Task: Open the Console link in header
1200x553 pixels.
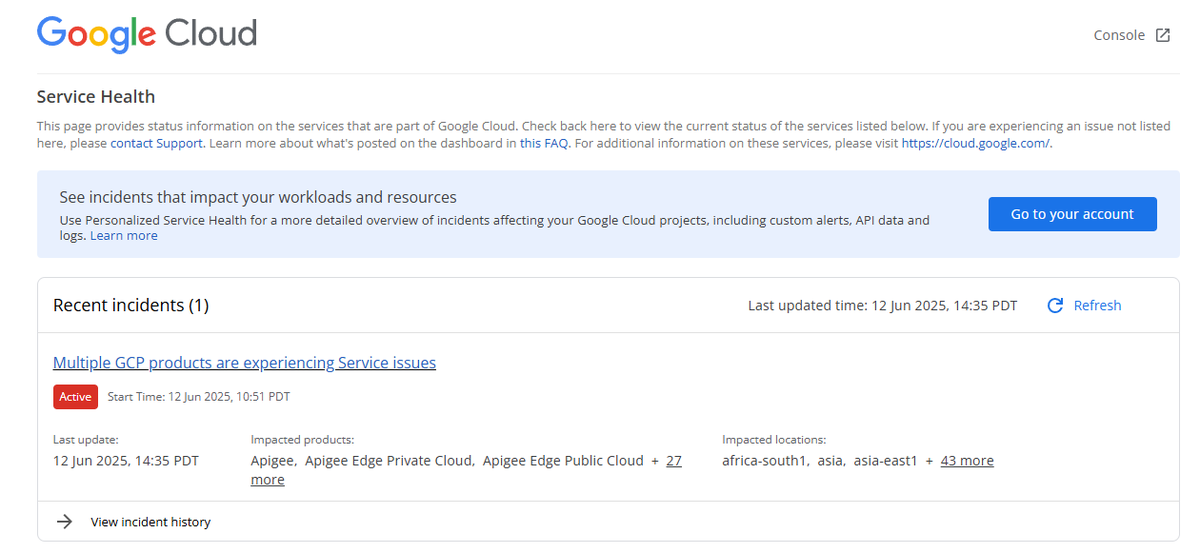Action: 1119,35
